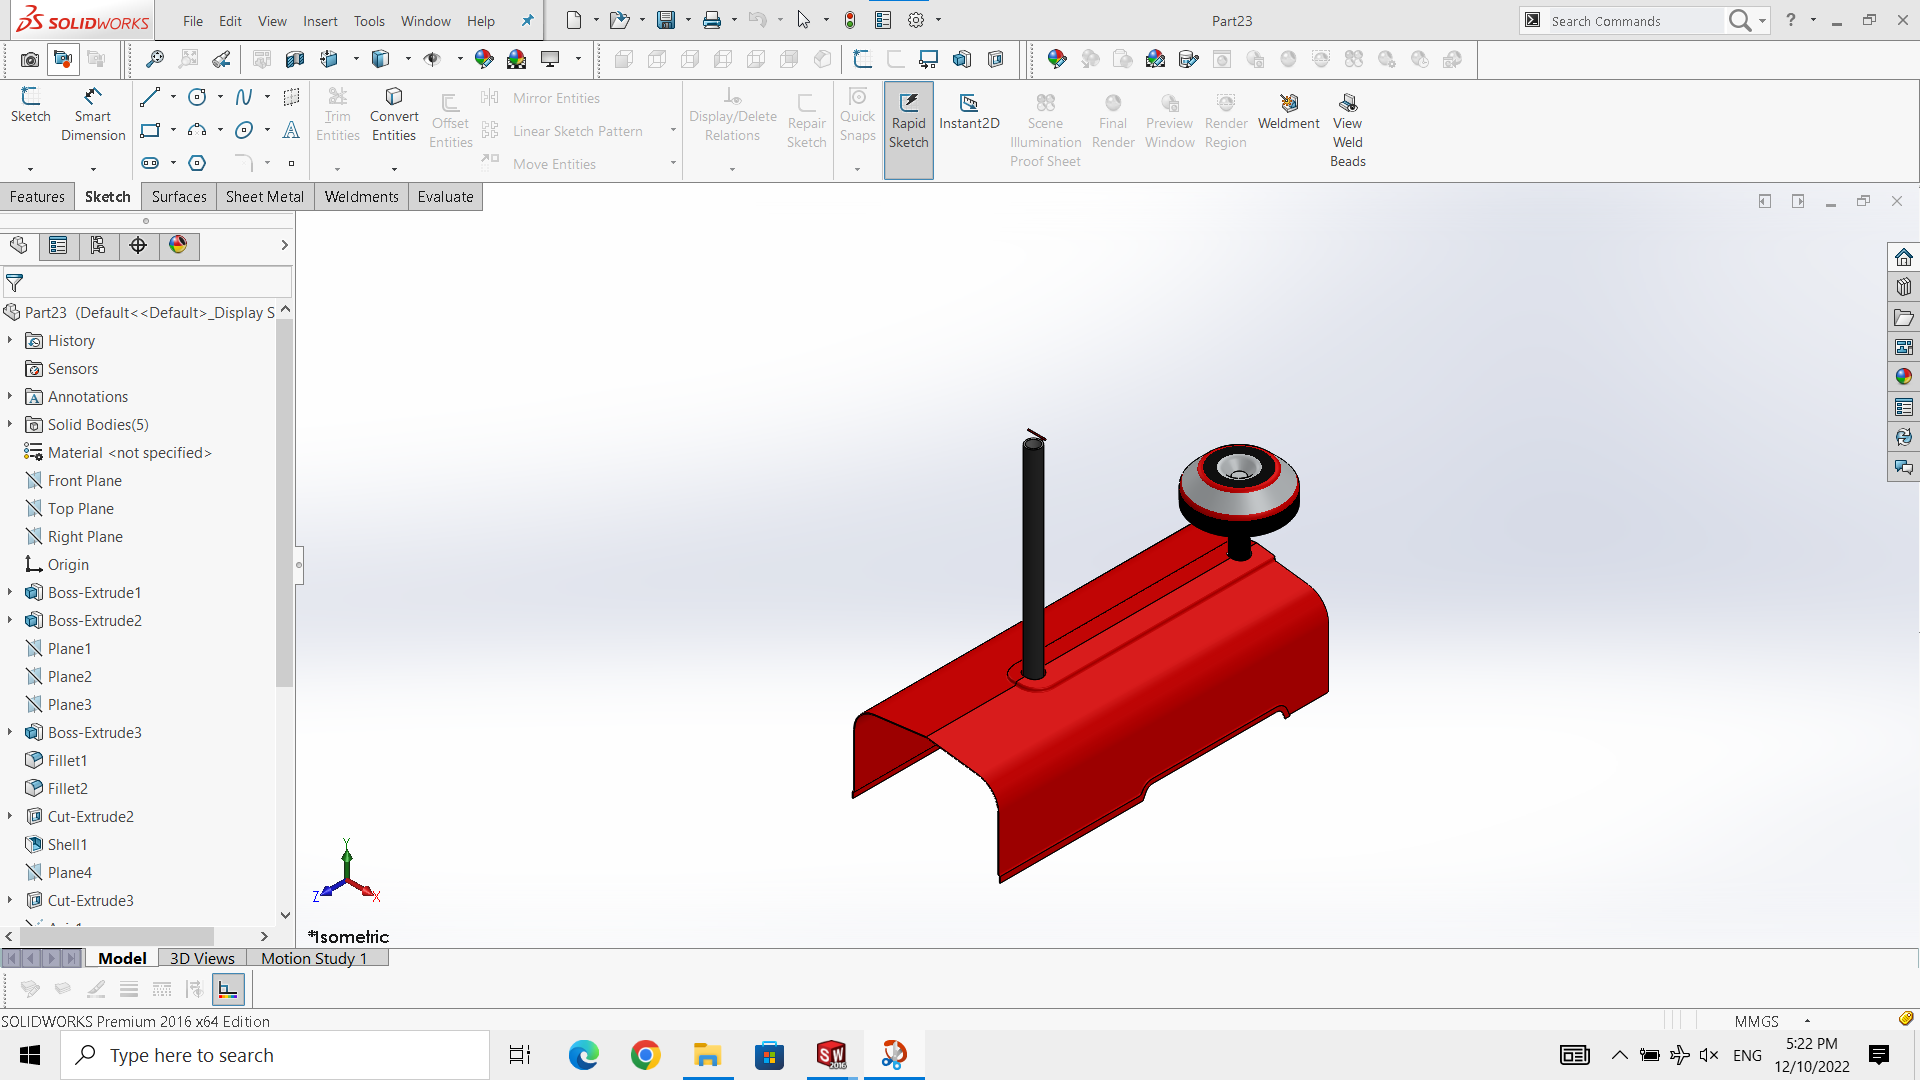Switch to the Features tab

[x=37, y=197]
